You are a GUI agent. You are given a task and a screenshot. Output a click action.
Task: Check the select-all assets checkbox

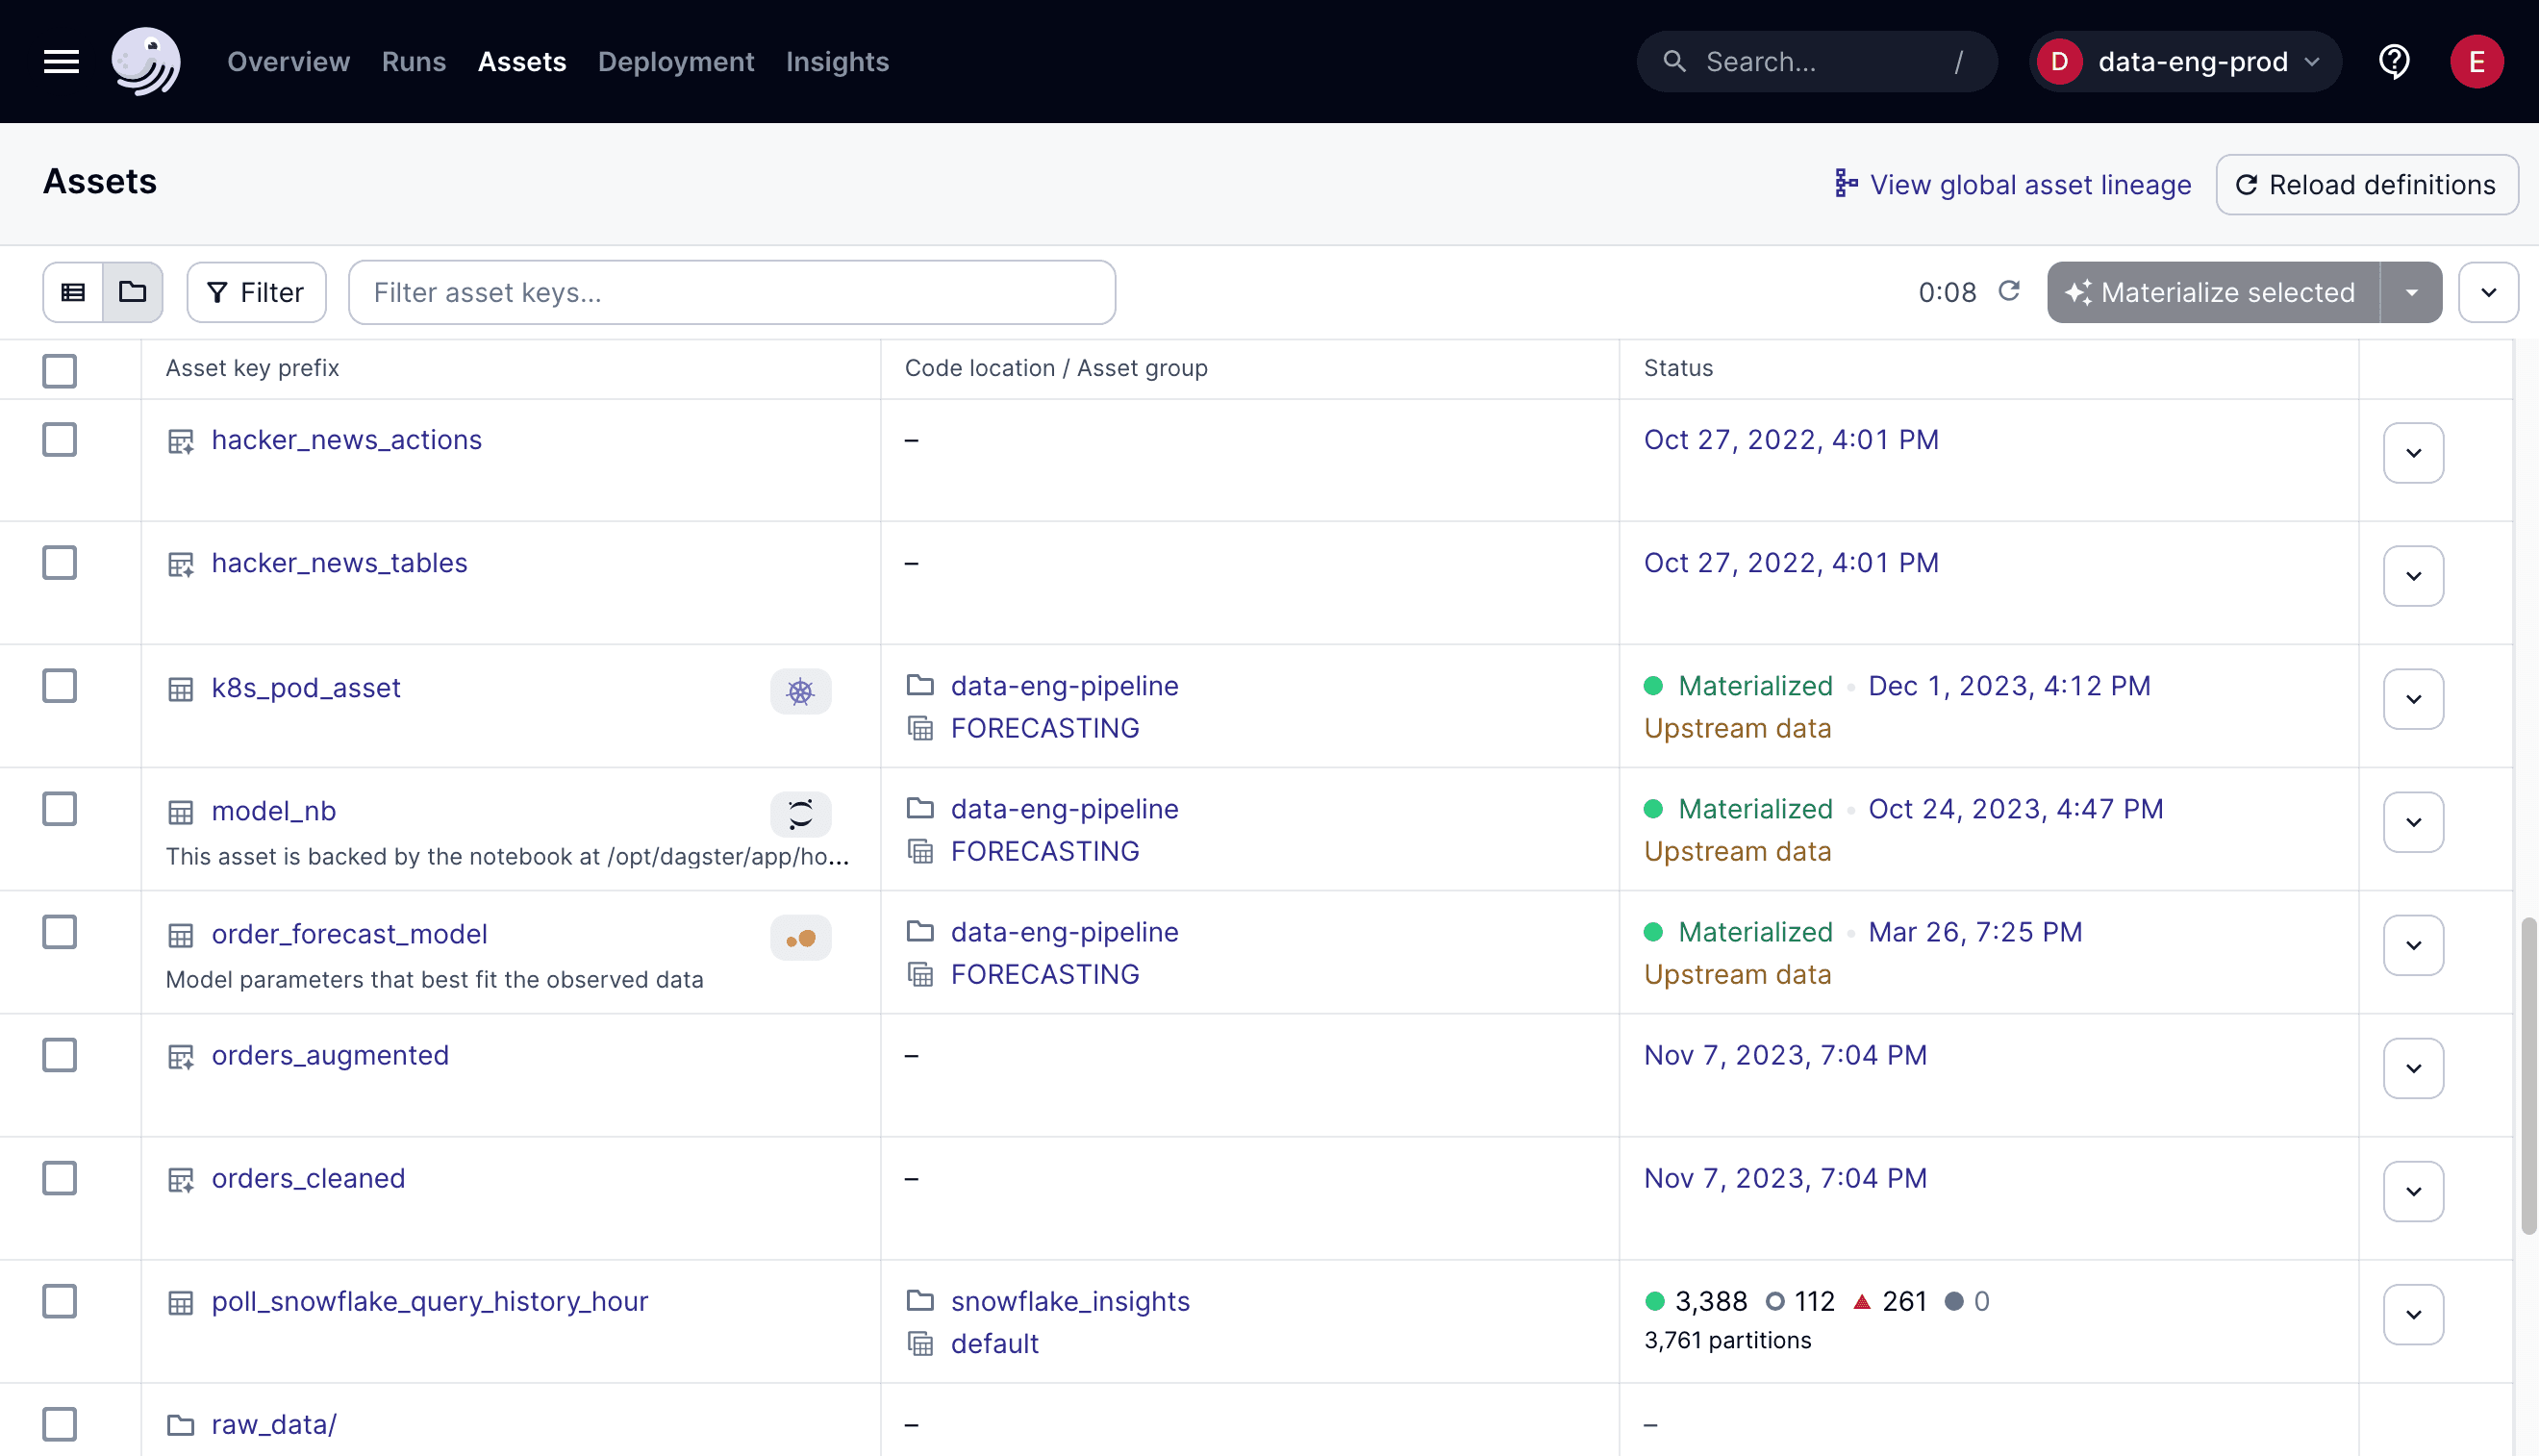[59, 370]
